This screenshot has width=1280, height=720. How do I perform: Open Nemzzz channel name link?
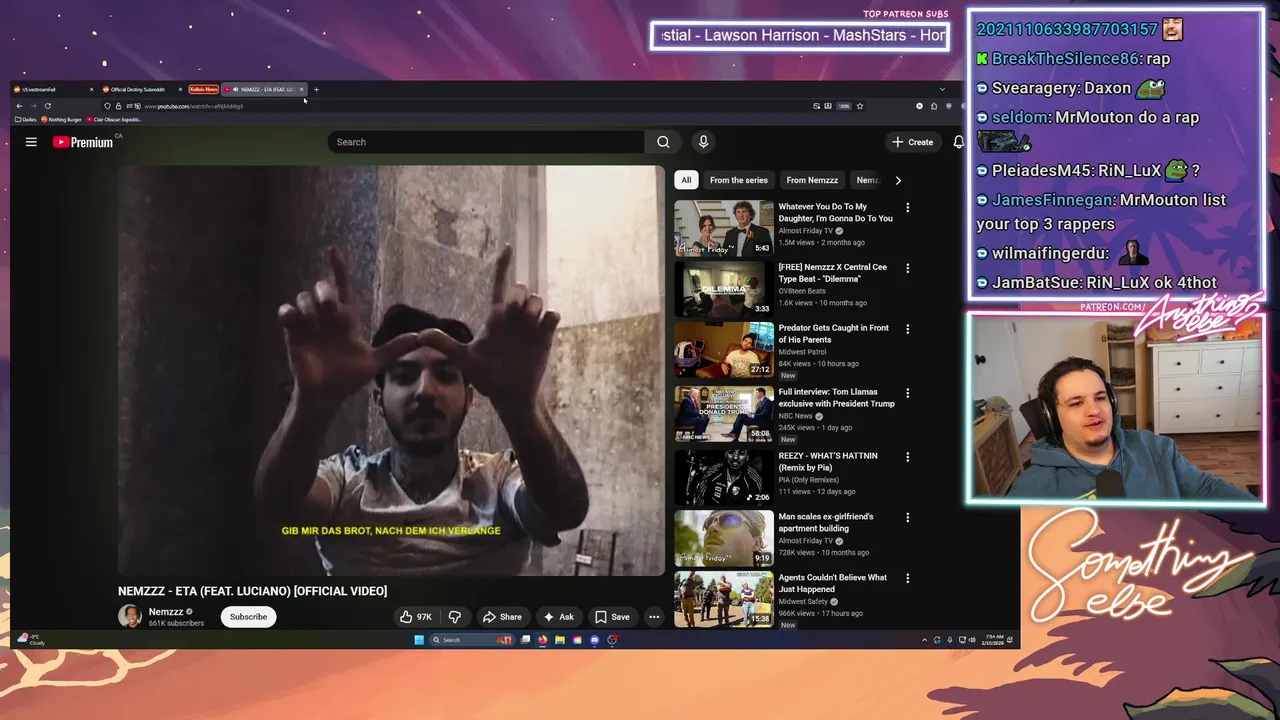pos(166,612)
